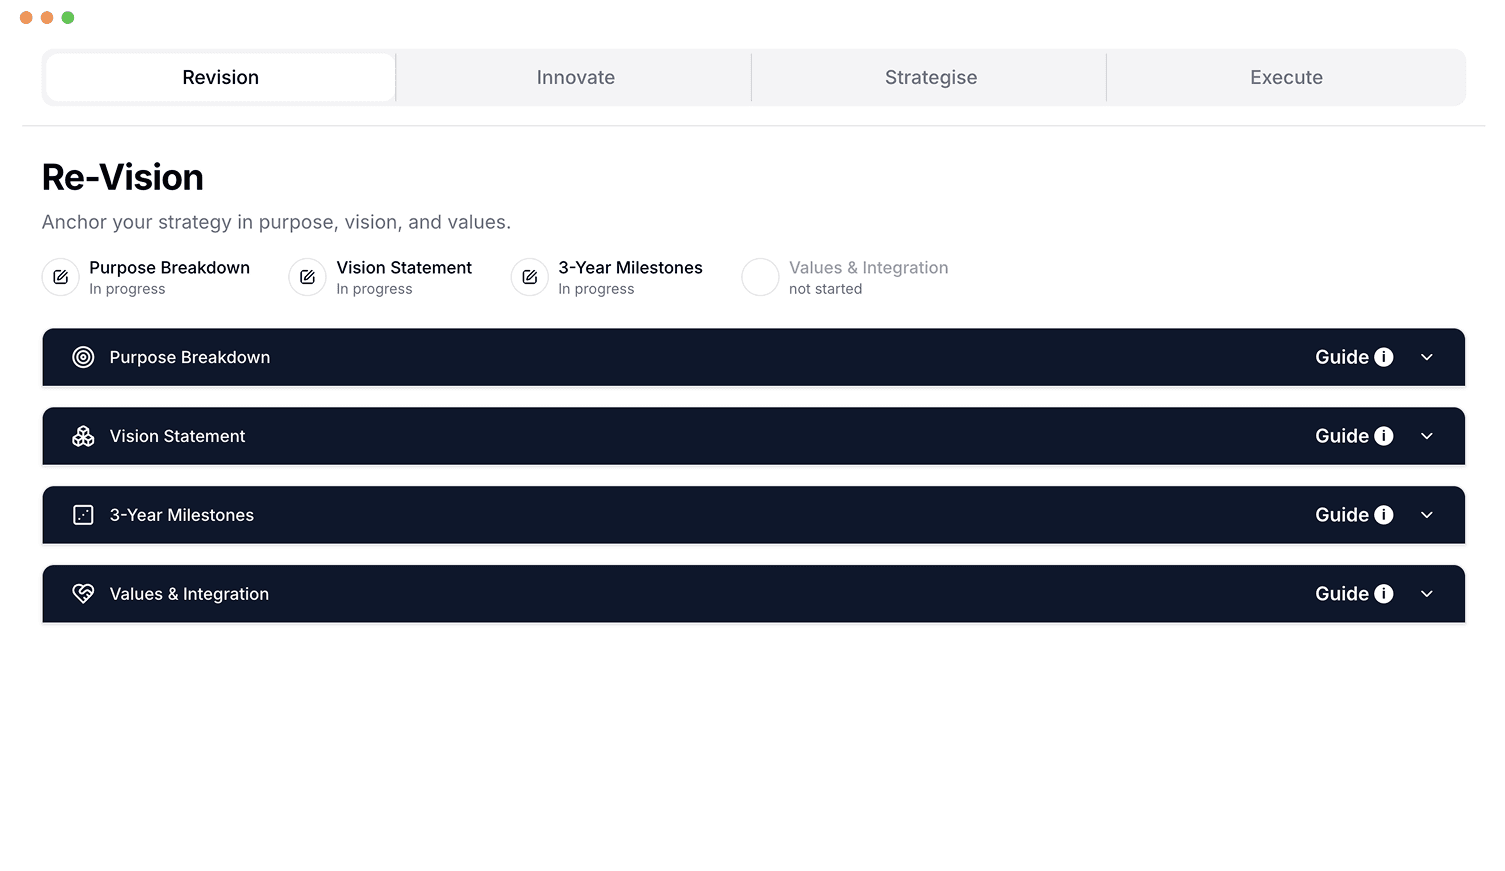
Task: Open the Vision Statement Guide info icon
Action: [1384, 436]
